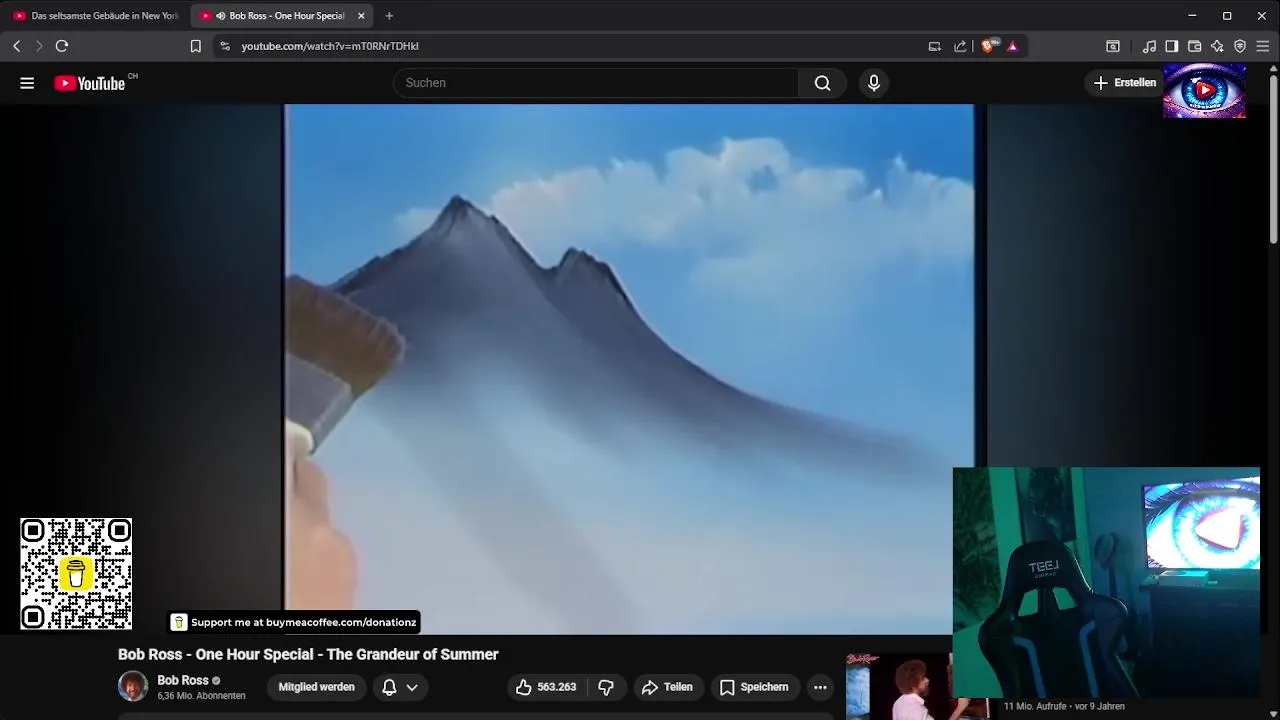Viewport: 1280px width, 720px height.
Task: Open a new tab with plus button
Action: pos(389,16)
